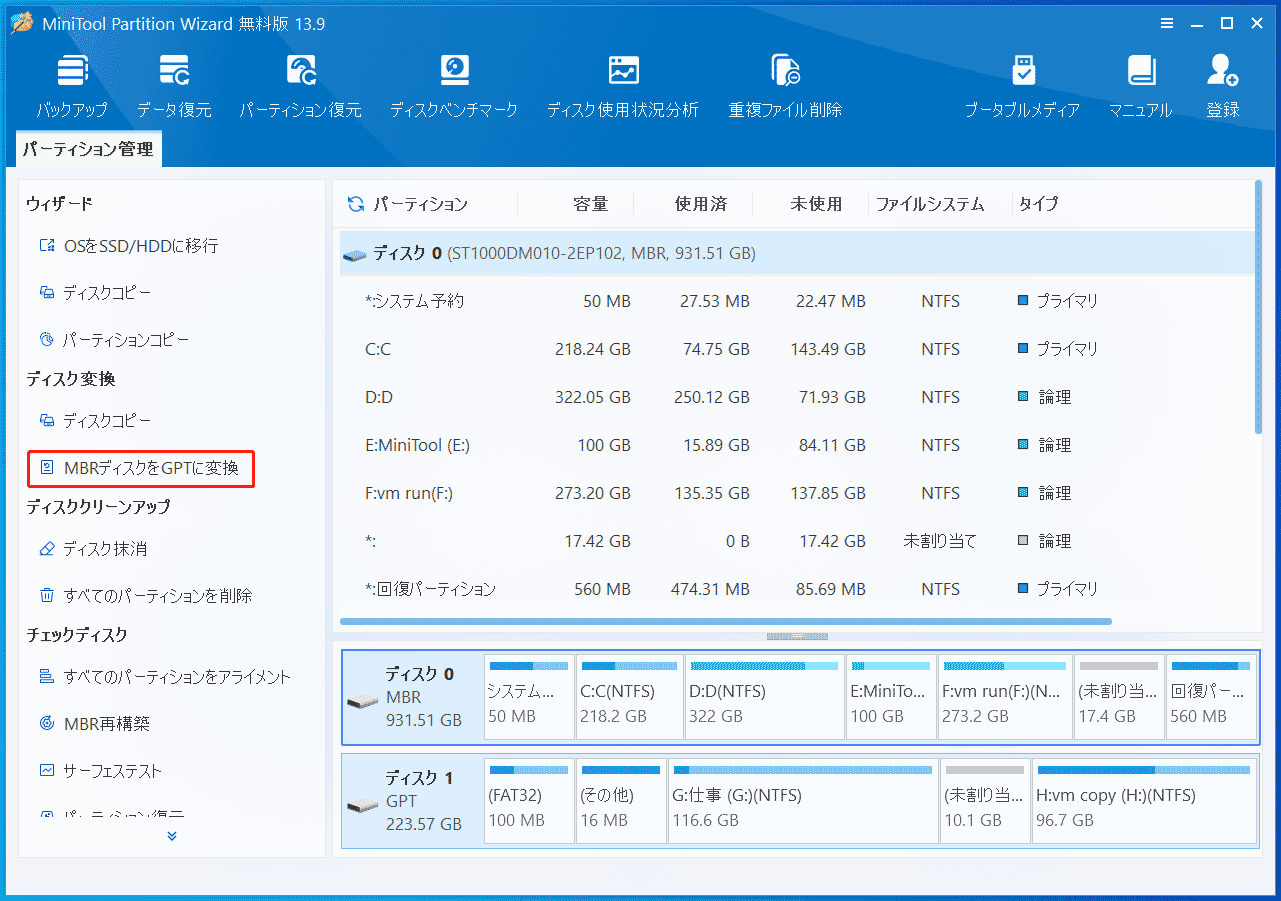
Task: Open ディスク使用状況分析 space analyzer
Action: [x=622, y=86]
